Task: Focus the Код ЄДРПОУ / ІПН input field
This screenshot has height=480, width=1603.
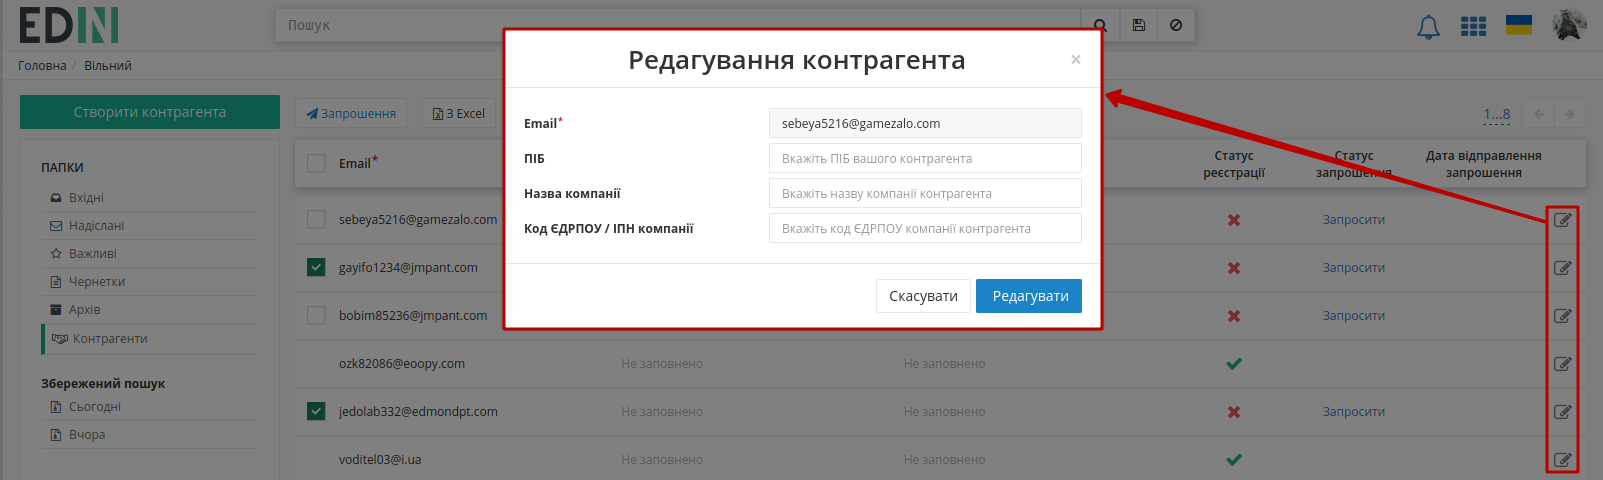Action: click(925, 228)
